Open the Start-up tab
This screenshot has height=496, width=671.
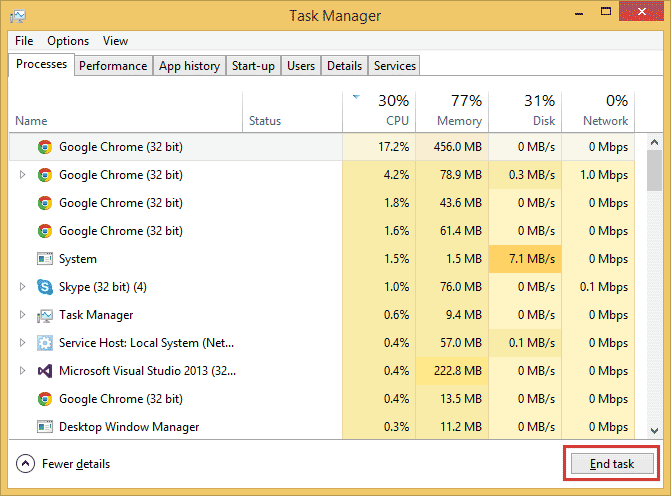point(253,66)
